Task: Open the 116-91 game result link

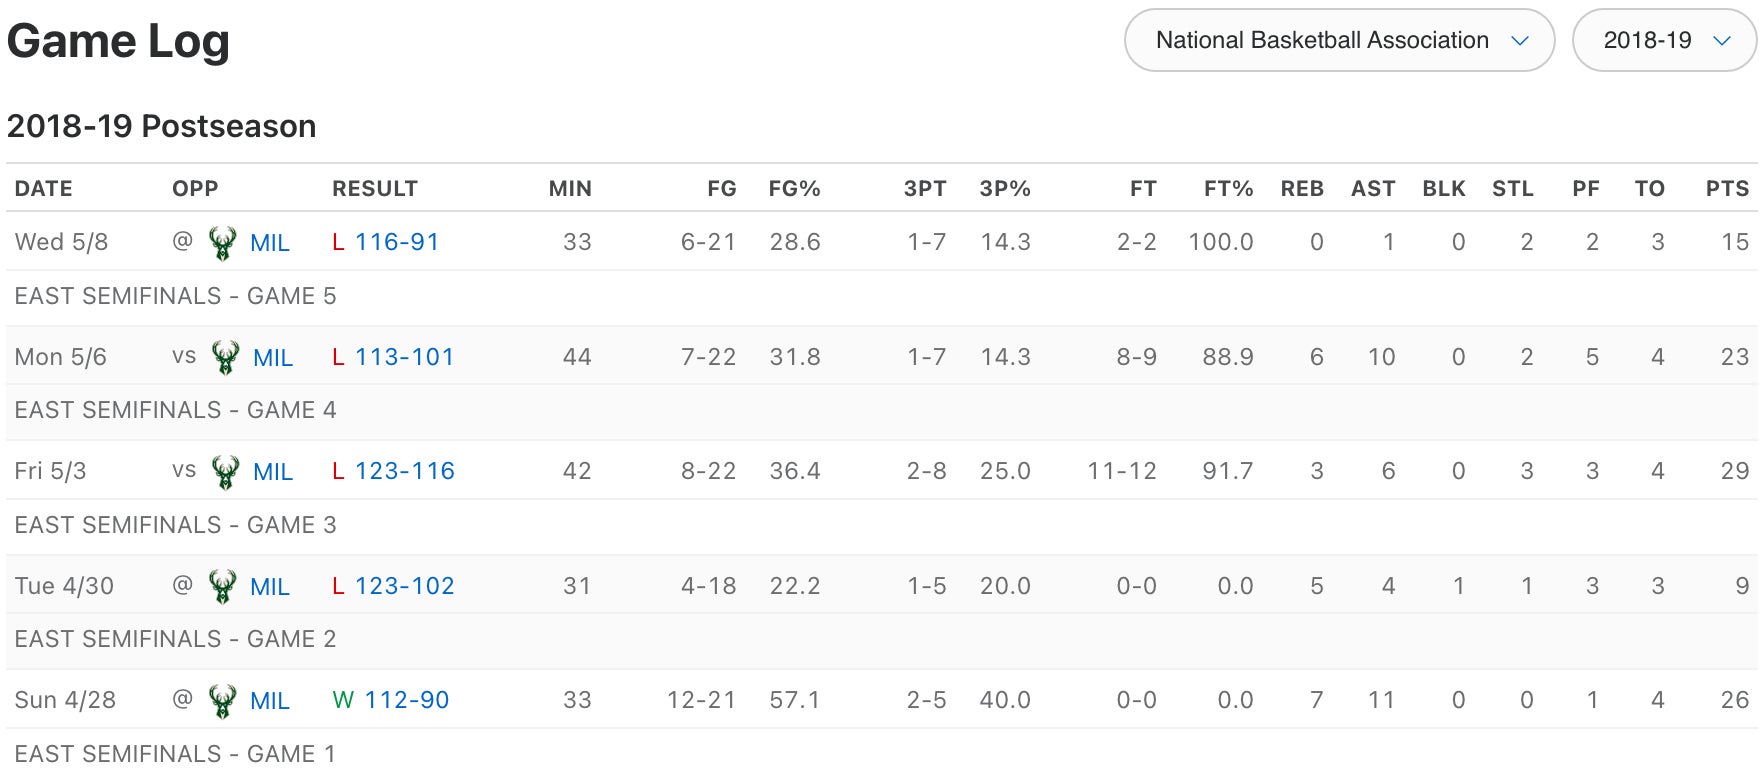Action: 396,242
